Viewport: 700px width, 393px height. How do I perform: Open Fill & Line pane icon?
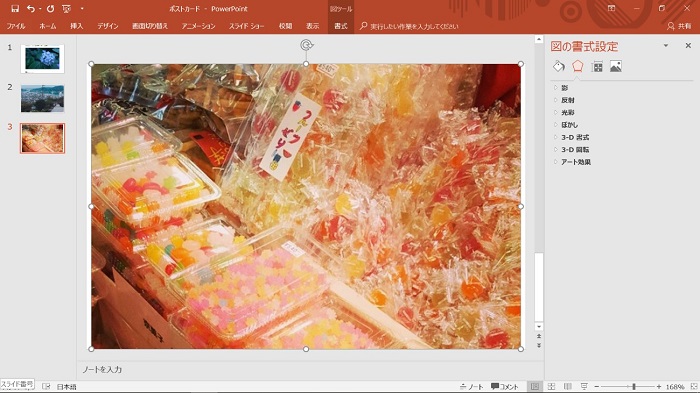(x=559, y=67)
